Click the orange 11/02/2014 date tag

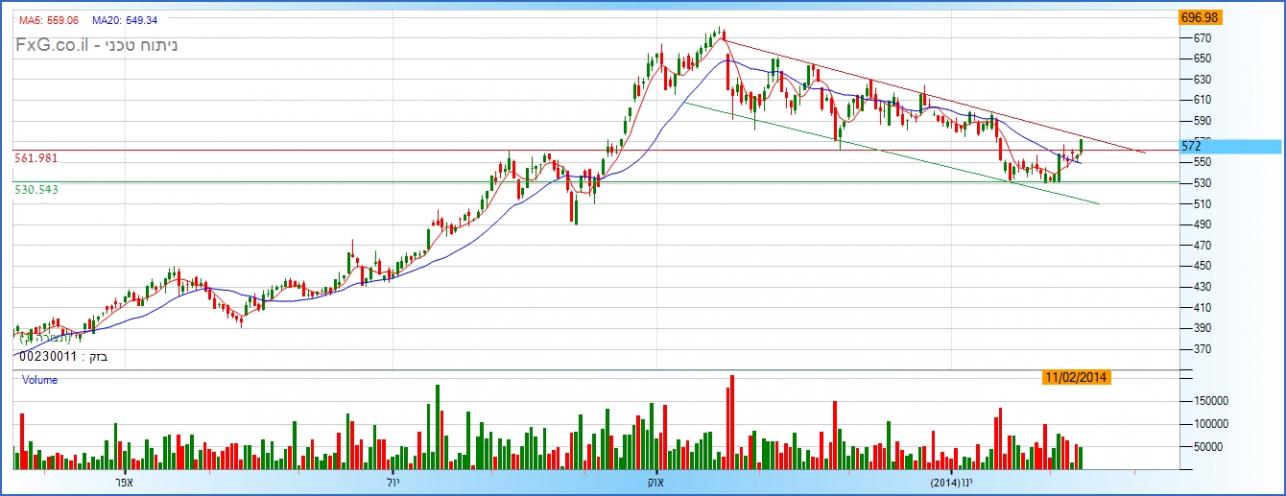tap(1076, 377)
